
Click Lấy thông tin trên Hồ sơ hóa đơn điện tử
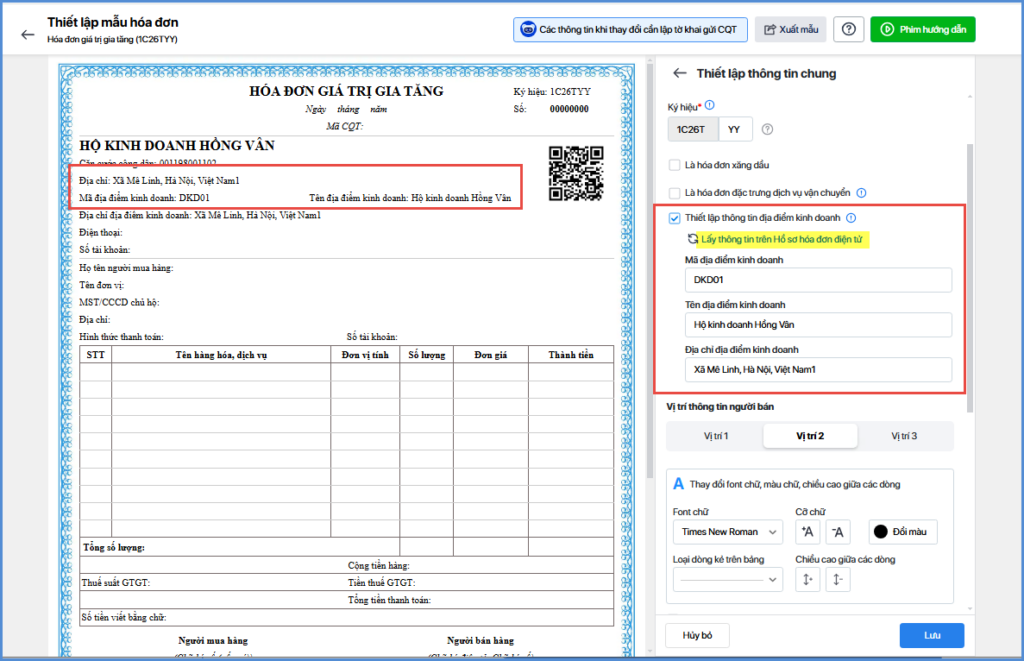[x=781, y=239]
